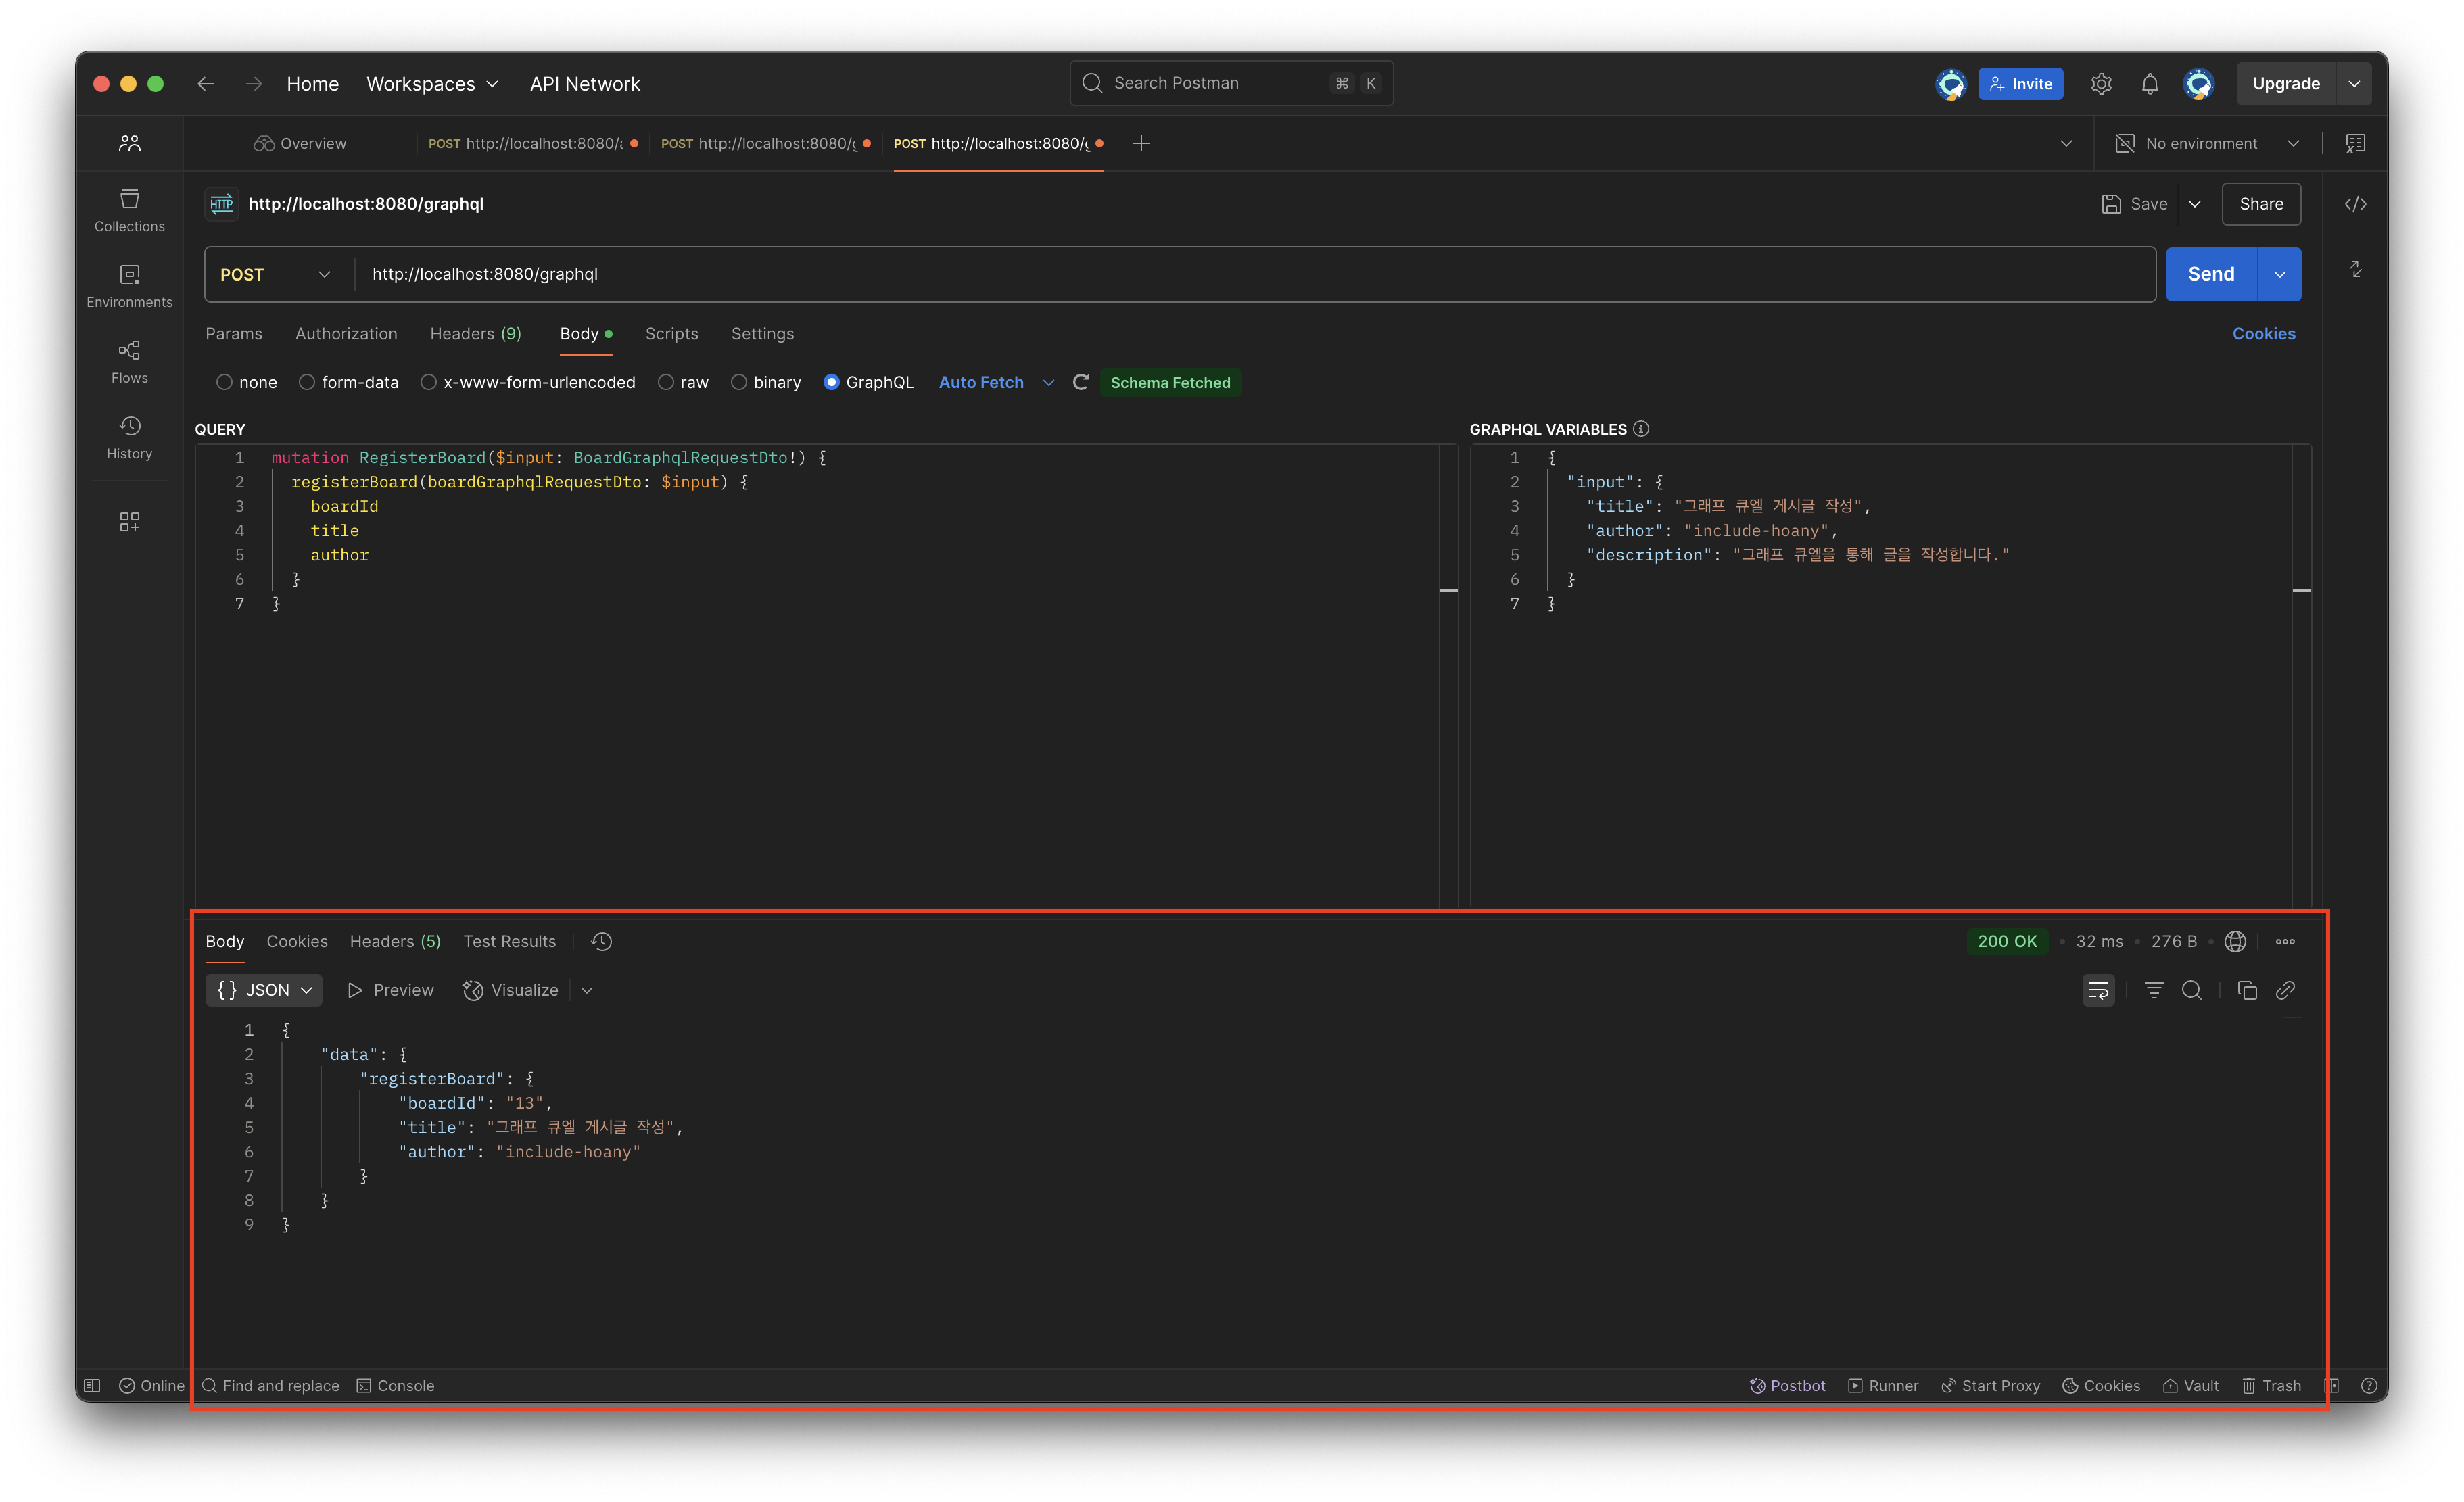Open the Collections sidebar panel
This screenshot has width=2464, height=1502.
pos(129,209)
